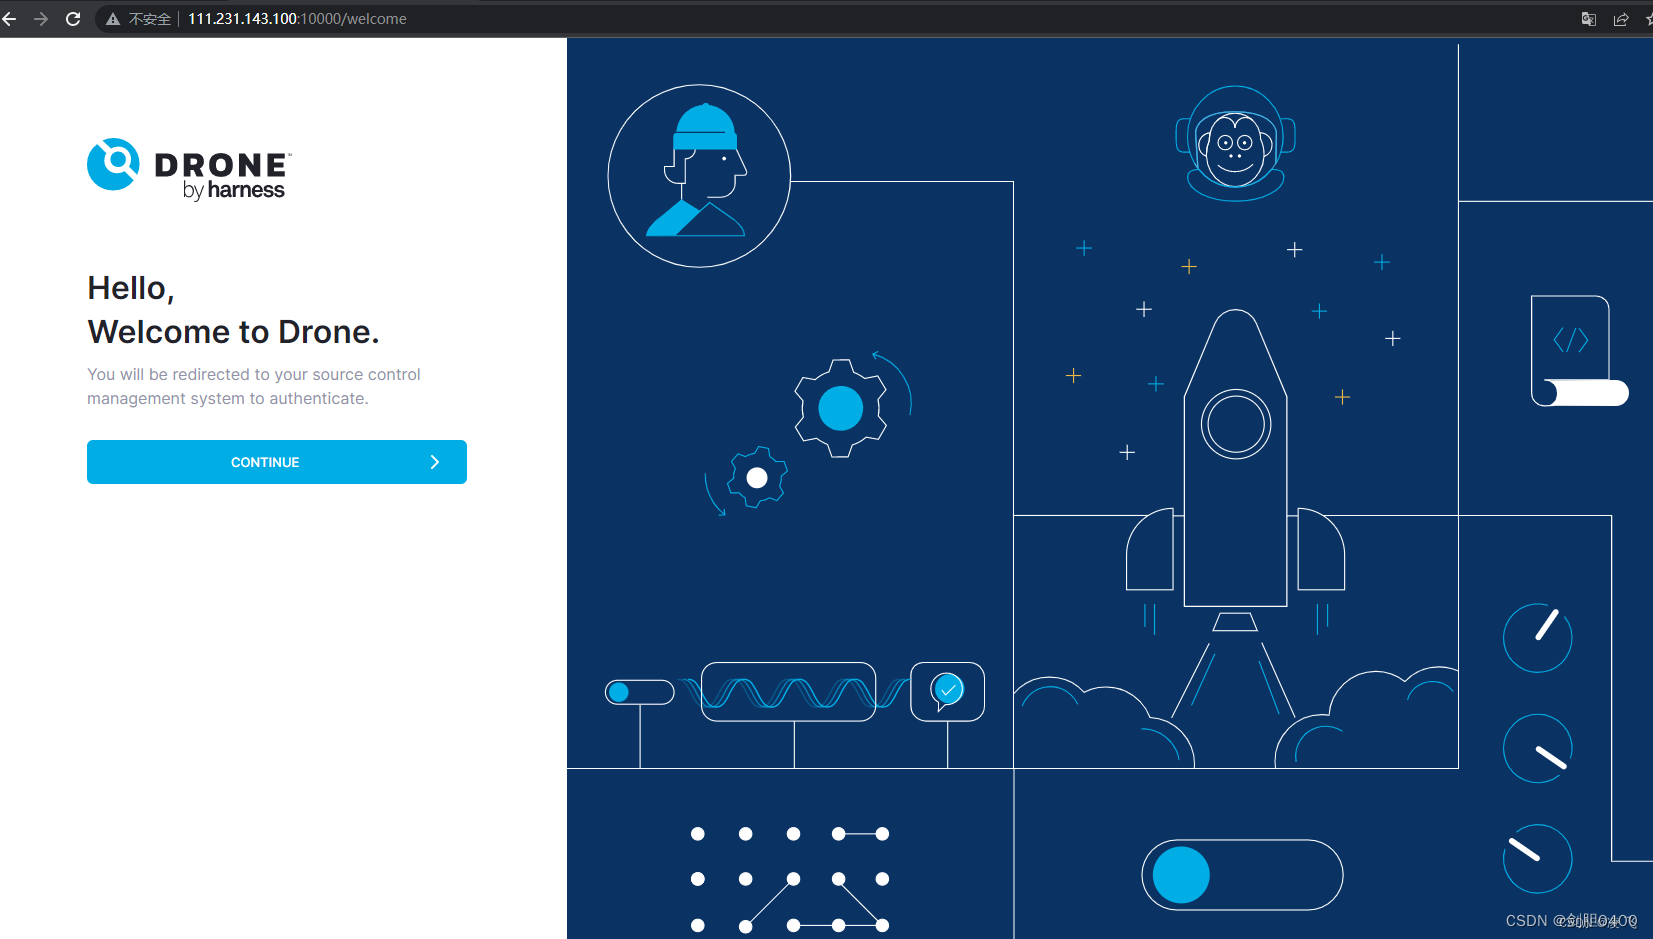Click the wave pattern panel illustration
This screenshot has height=939, width=1653.
[789, 691]
